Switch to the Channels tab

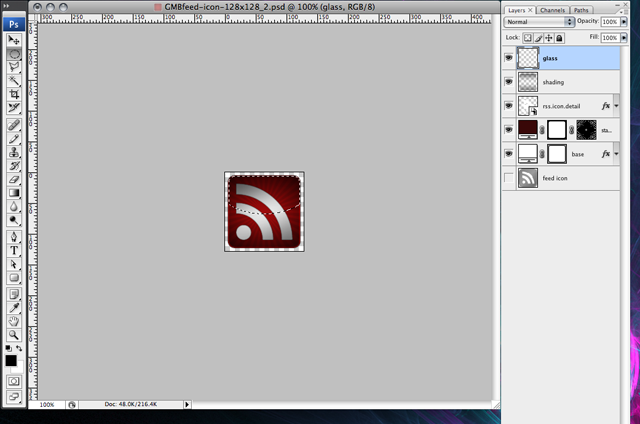tap(552, 10)
